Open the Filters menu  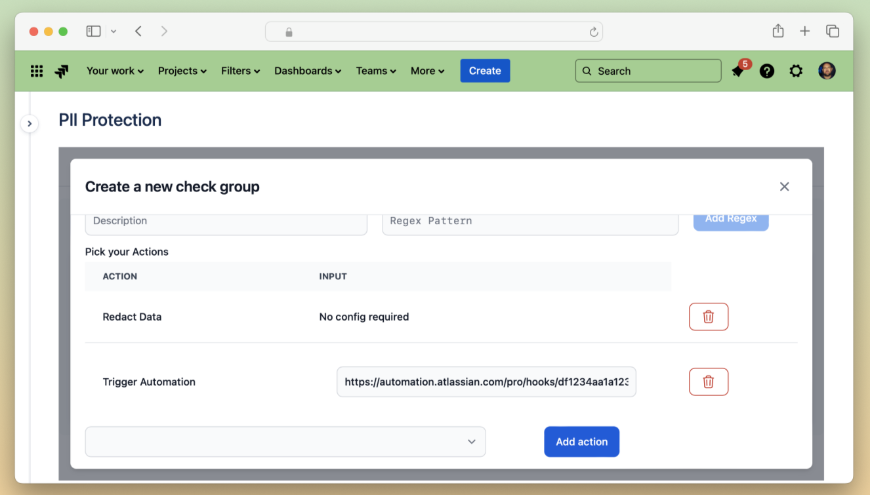[x=240, y=71]
